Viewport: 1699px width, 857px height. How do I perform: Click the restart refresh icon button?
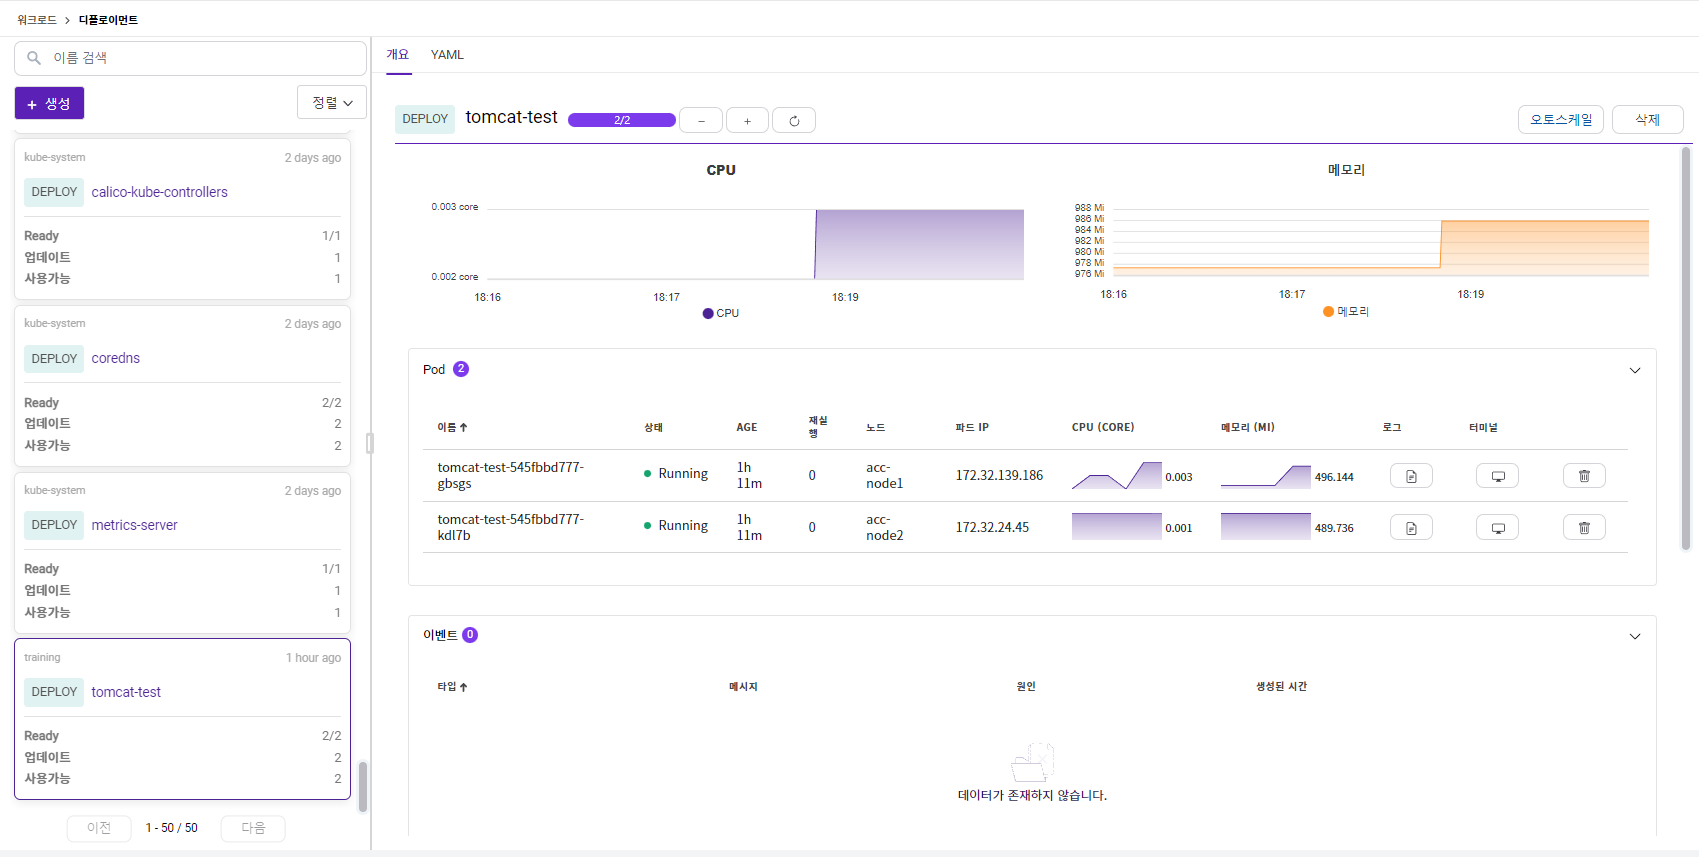point(794,121)
